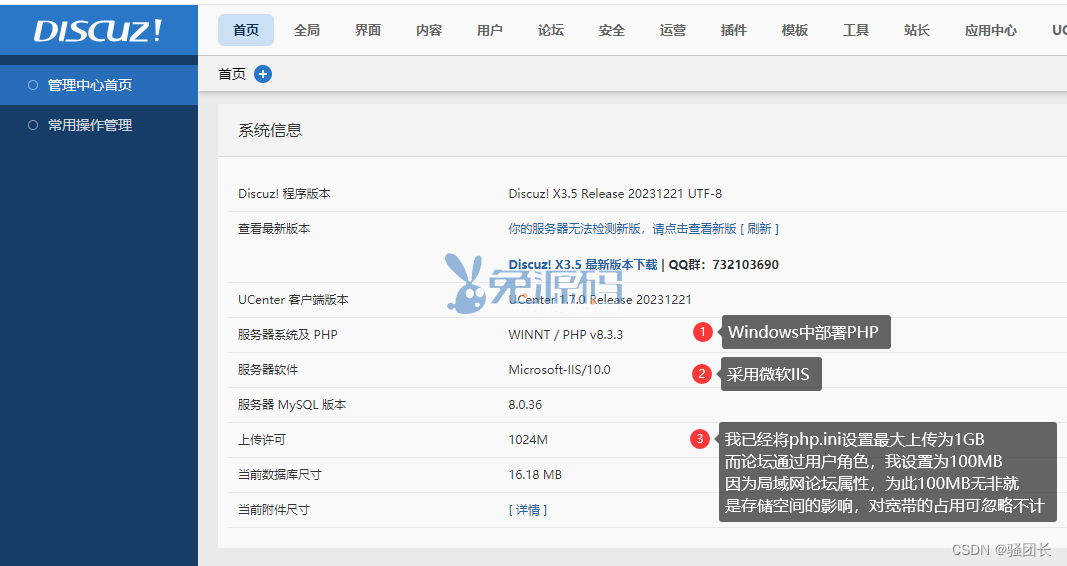Select the 1024M upload limit value
The width and height of the screenshot is (1067, 566).
[x=528, y=439]
